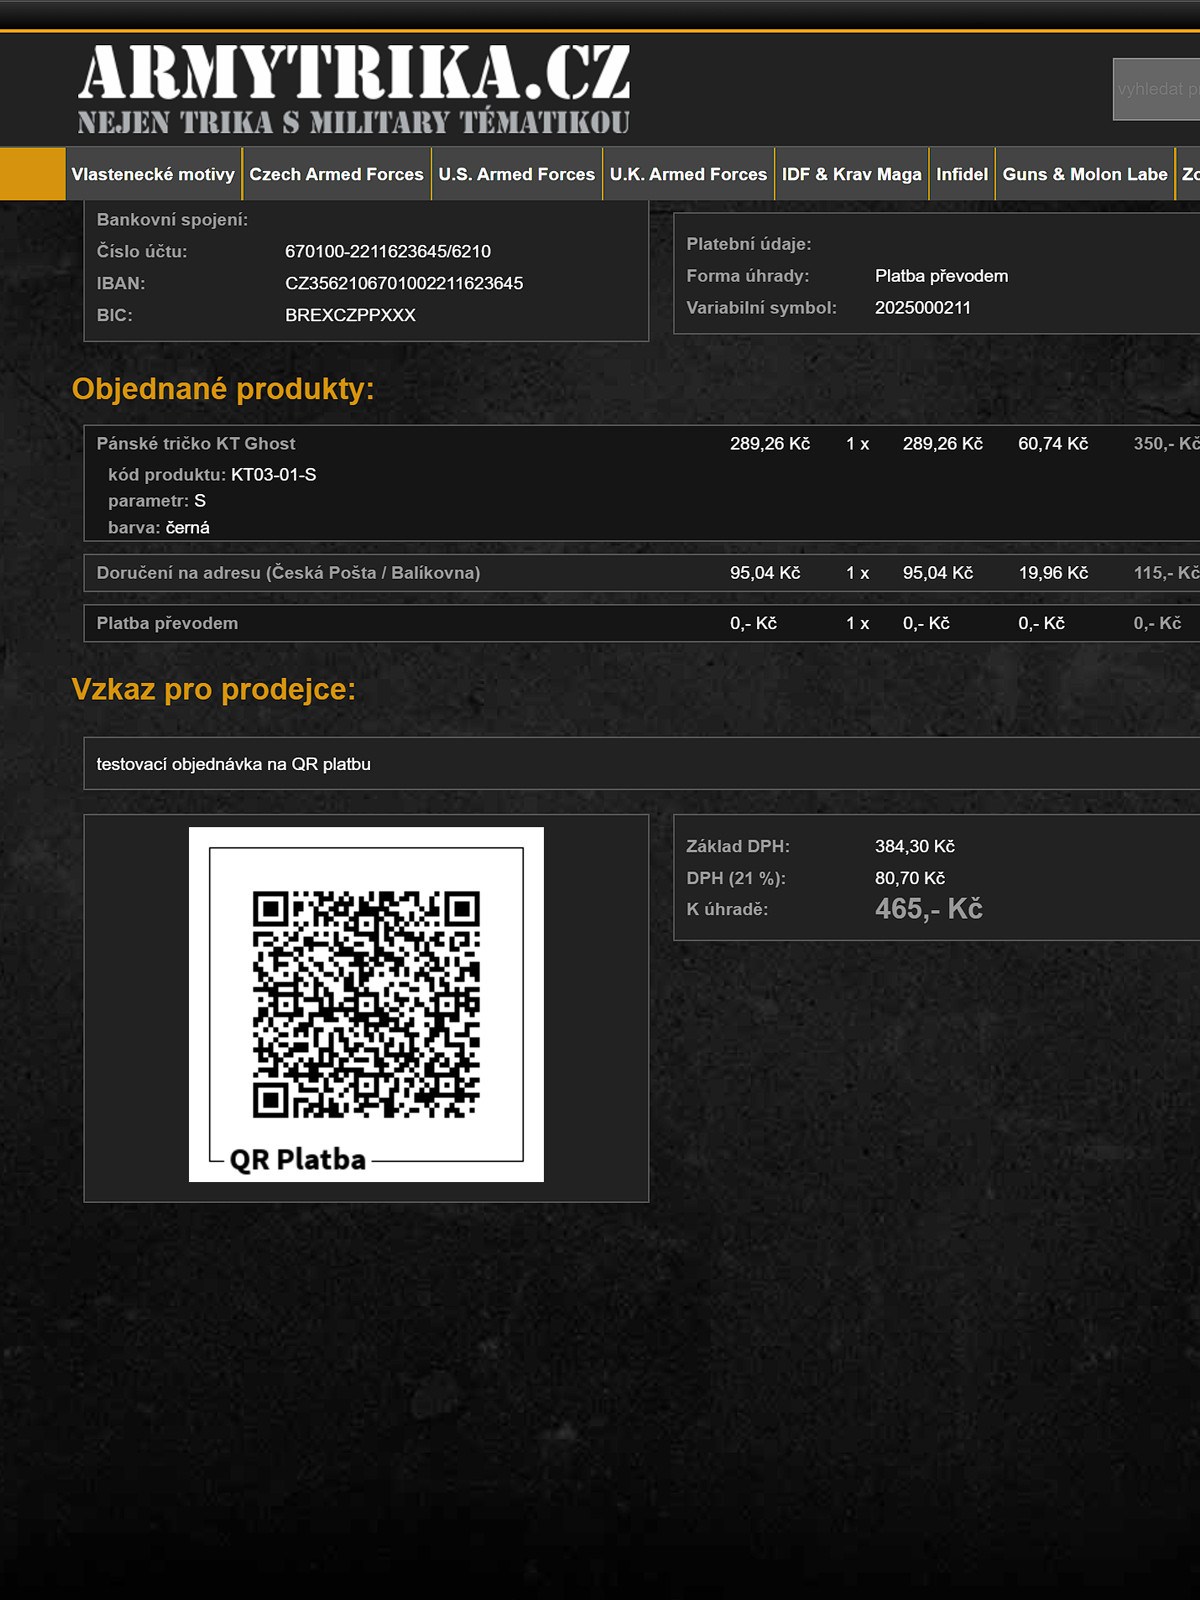
Task: Click the DPH value 80,70 Kč
Action: [x=910, y=878]
